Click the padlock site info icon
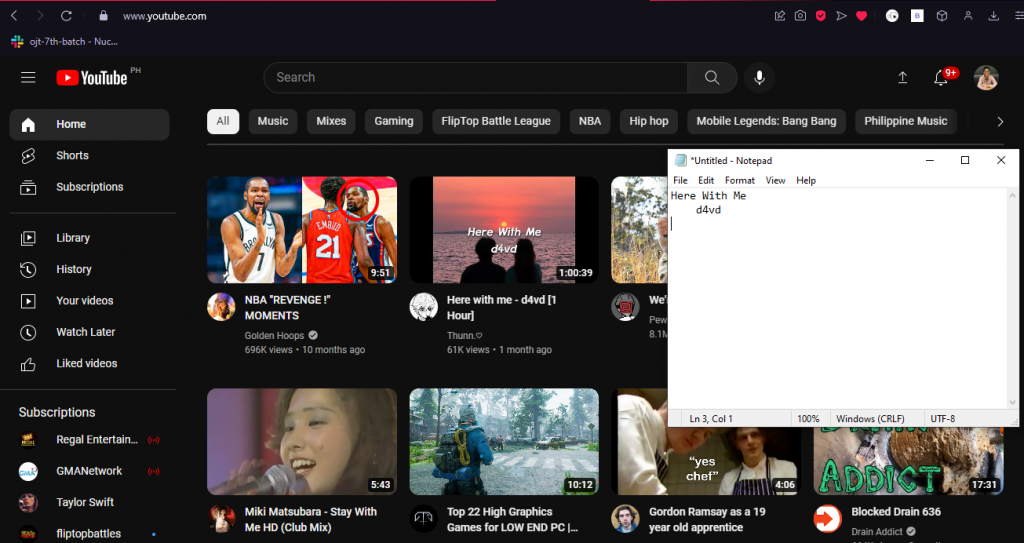1024x543 pixels. click(103, 16)
